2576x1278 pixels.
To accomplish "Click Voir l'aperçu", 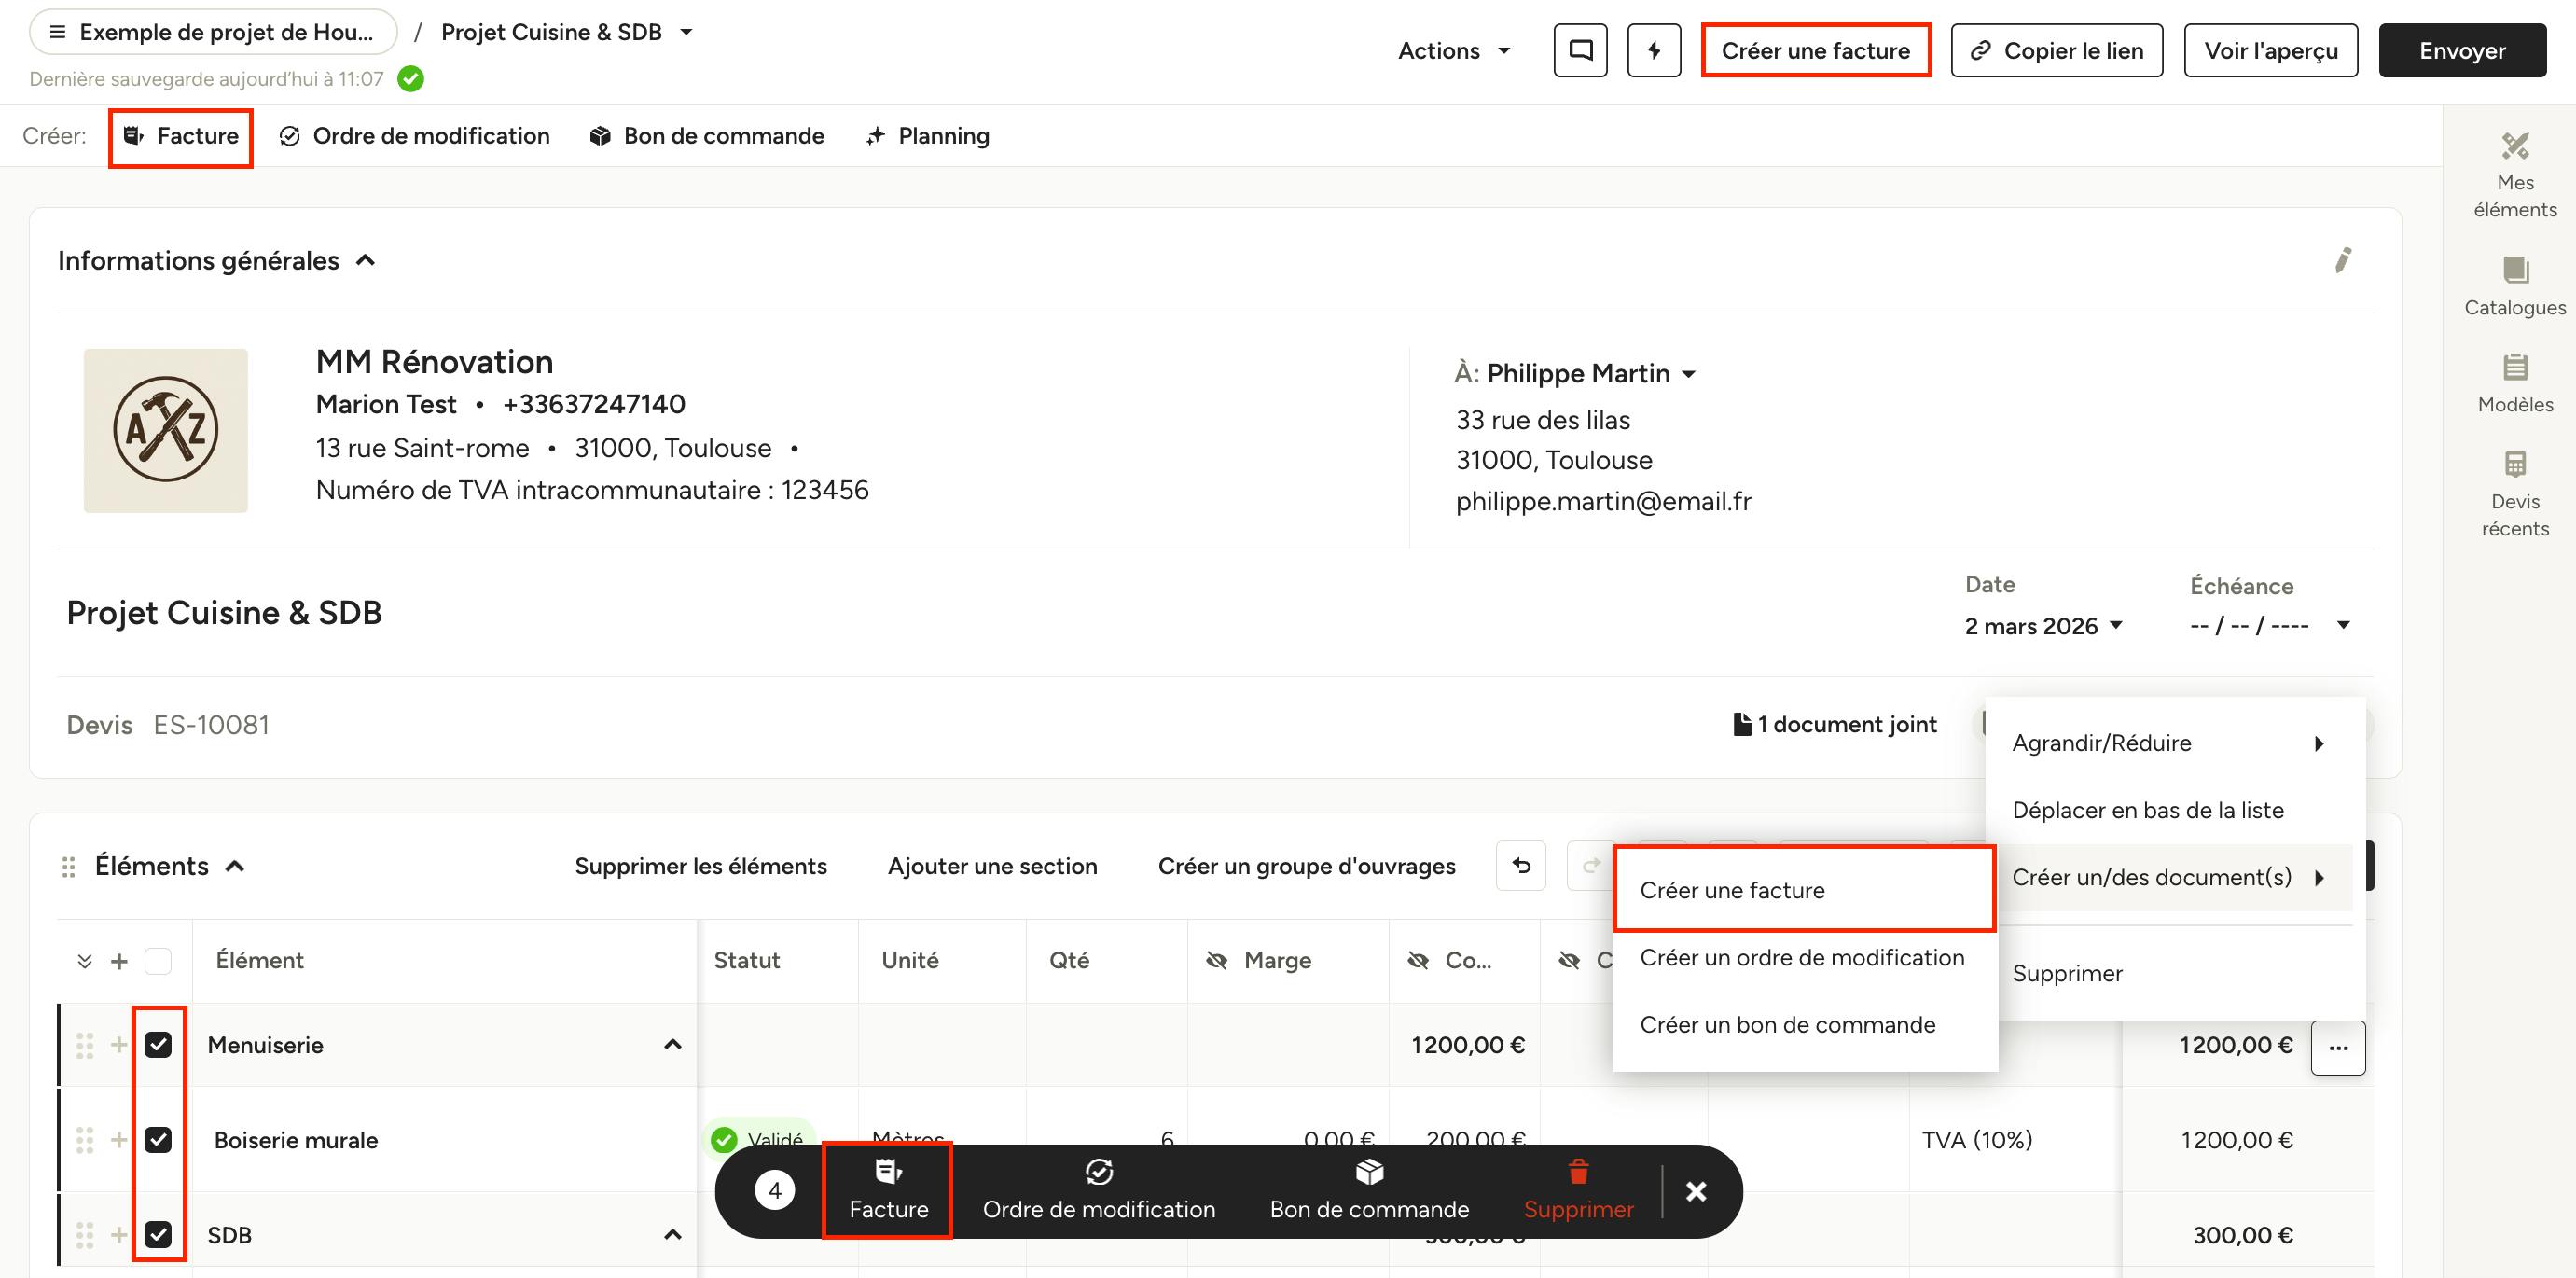I will (x=2270, y=51).
